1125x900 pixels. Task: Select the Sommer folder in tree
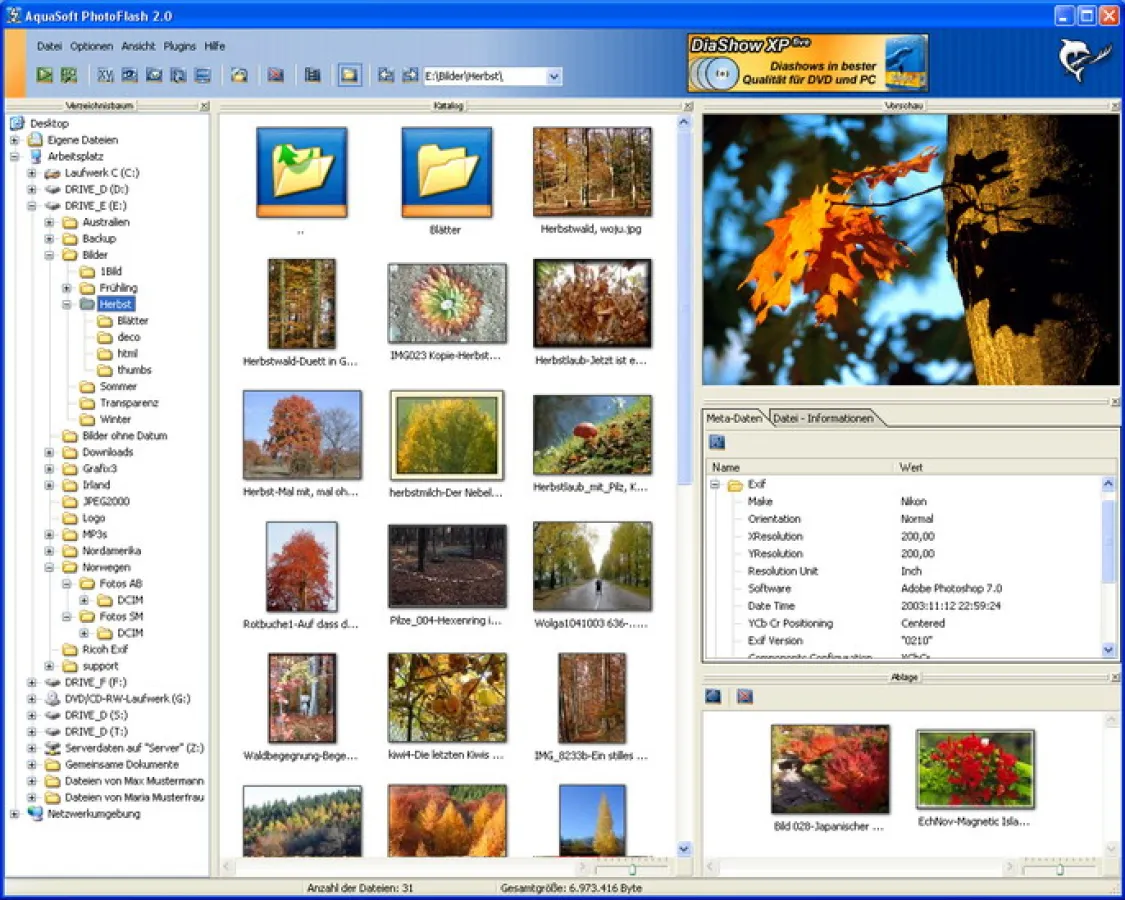[x=117, y=386]
